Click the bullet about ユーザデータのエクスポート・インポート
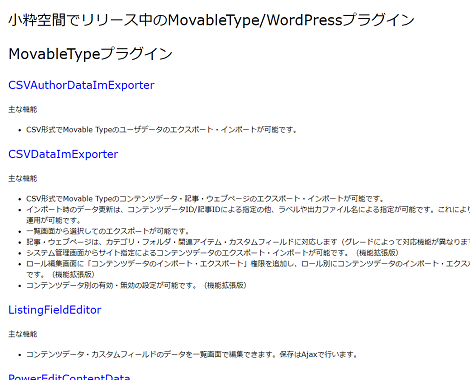 click(x=162, y=130)
